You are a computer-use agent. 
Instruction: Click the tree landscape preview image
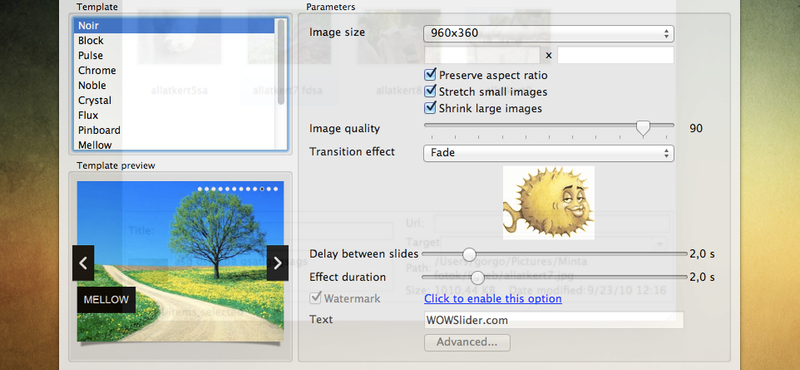coord(180,261)
